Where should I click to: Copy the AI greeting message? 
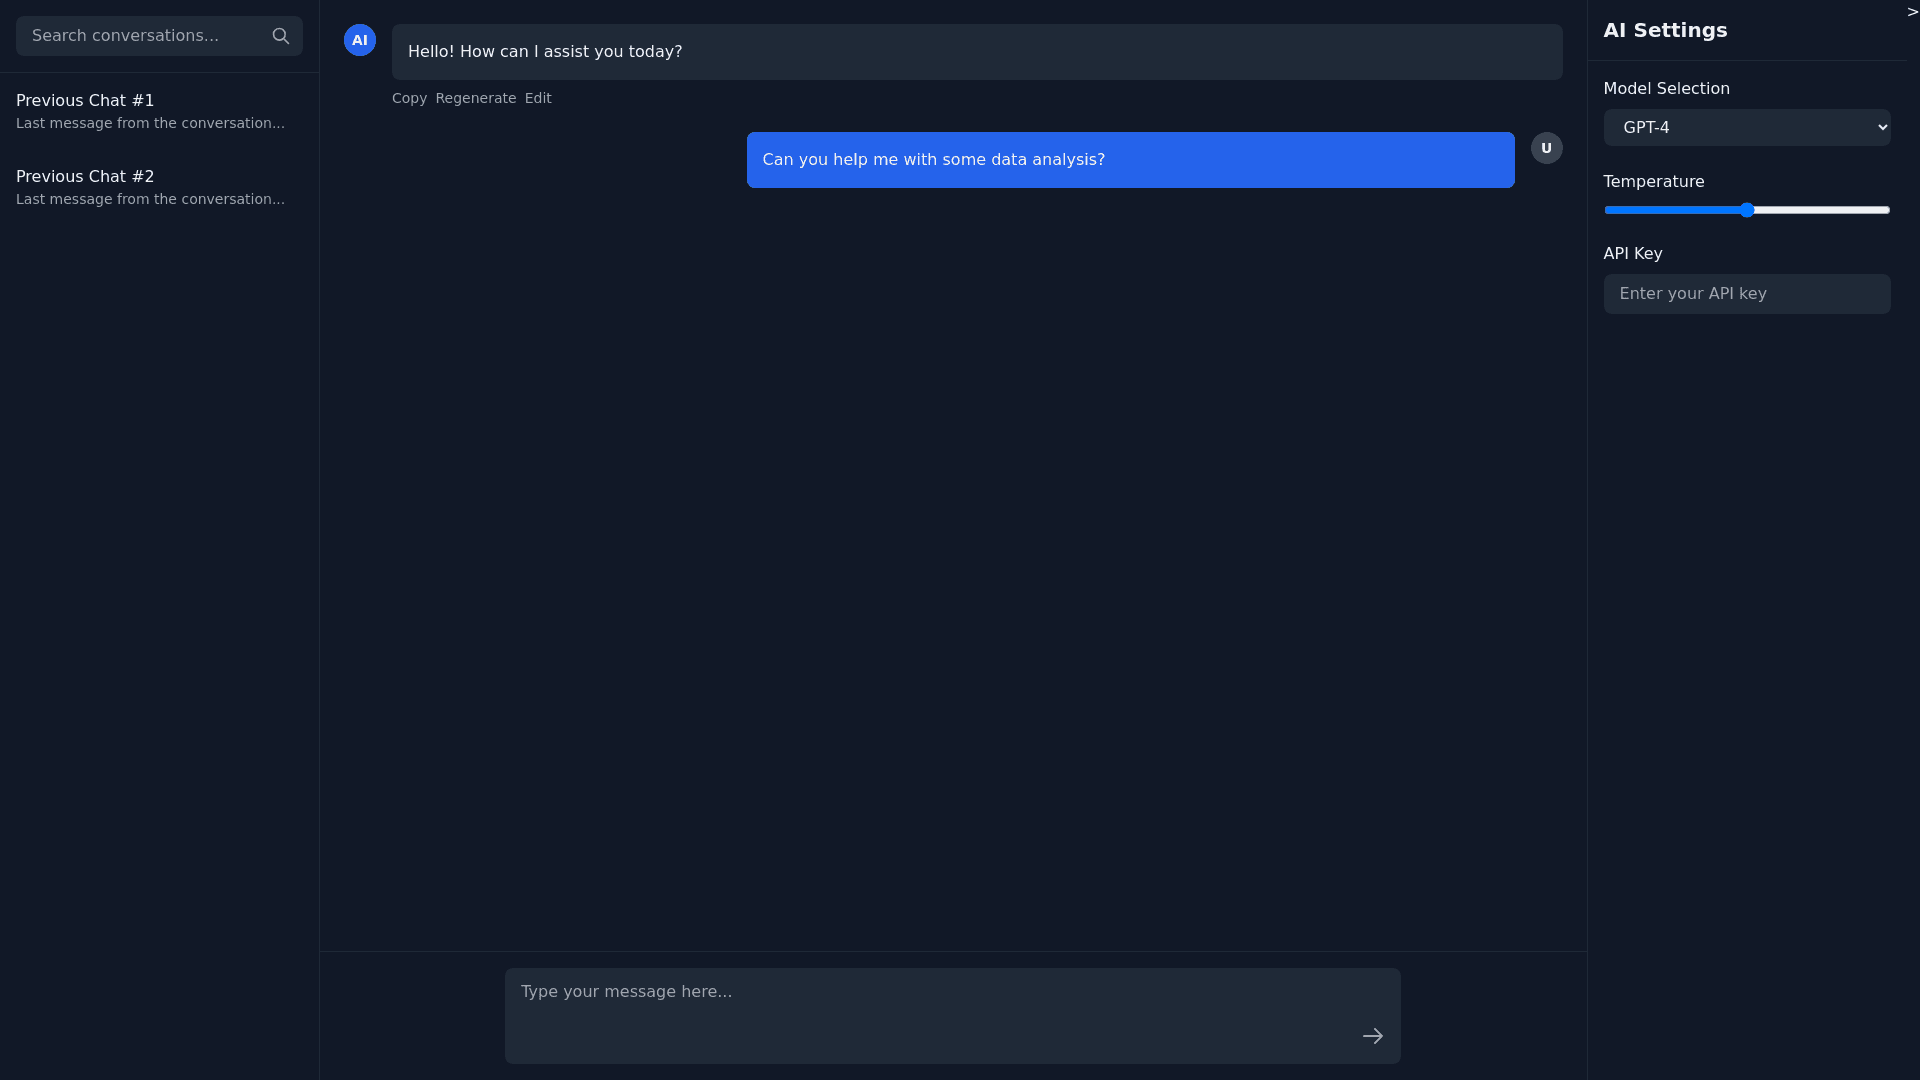click(409, 98)
